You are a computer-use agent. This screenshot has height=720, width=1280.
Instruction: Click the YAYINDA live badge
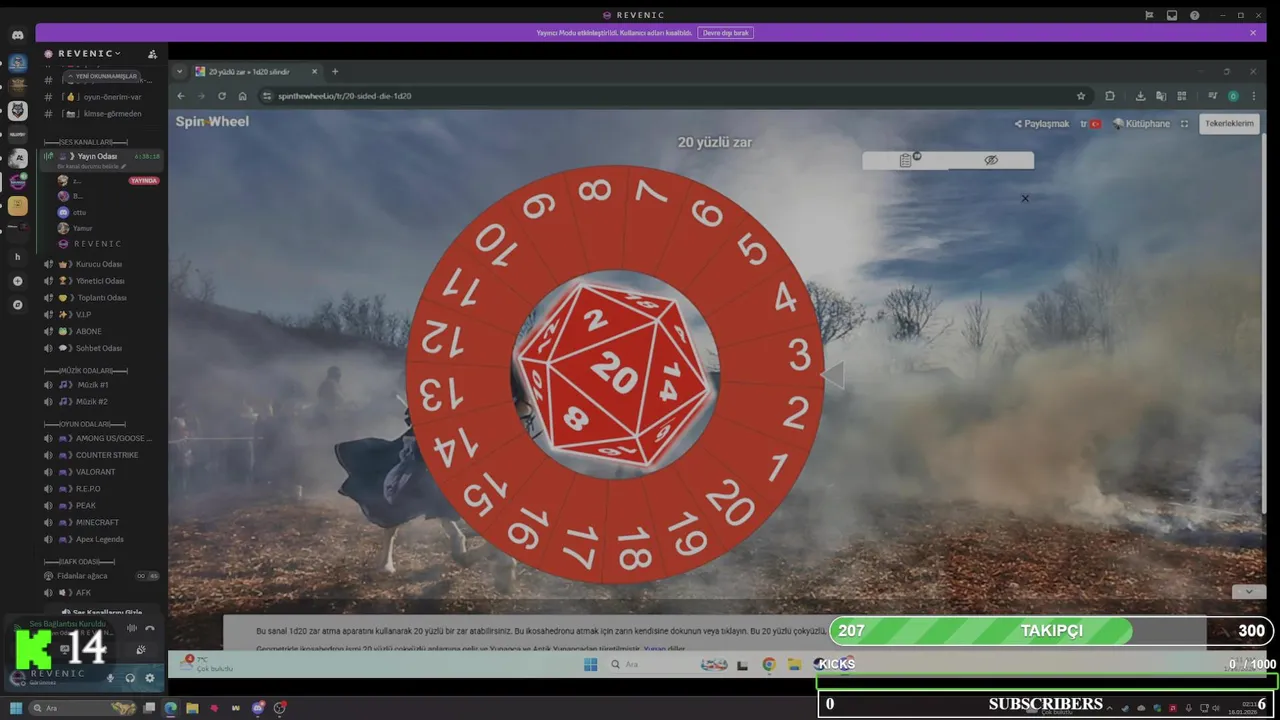[144, 181]
